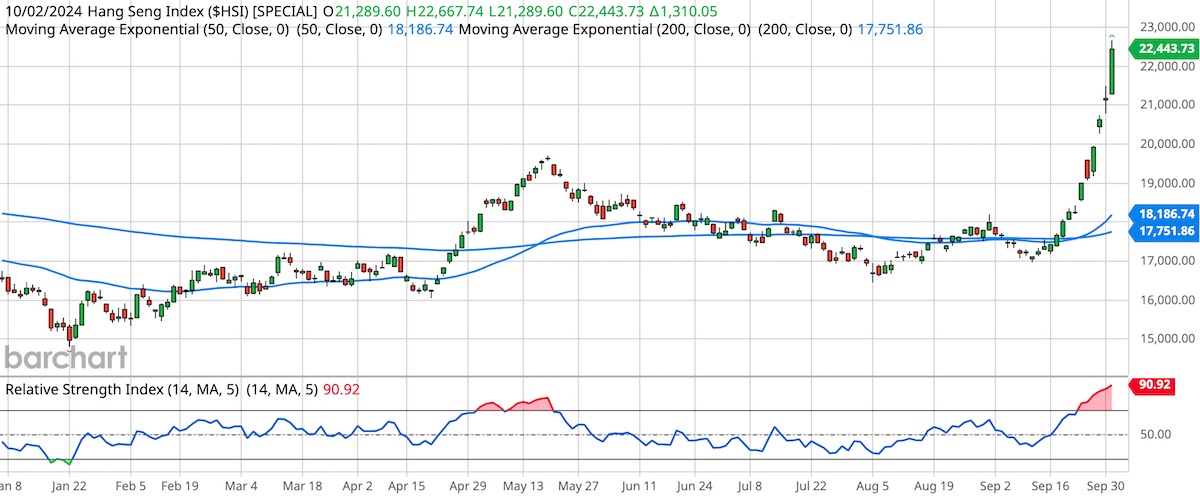Image resolution: width=1200 pixels, height=499 pixels.
Task: Click the small green marker above latest candle
Action: (x=1113, y=37)
